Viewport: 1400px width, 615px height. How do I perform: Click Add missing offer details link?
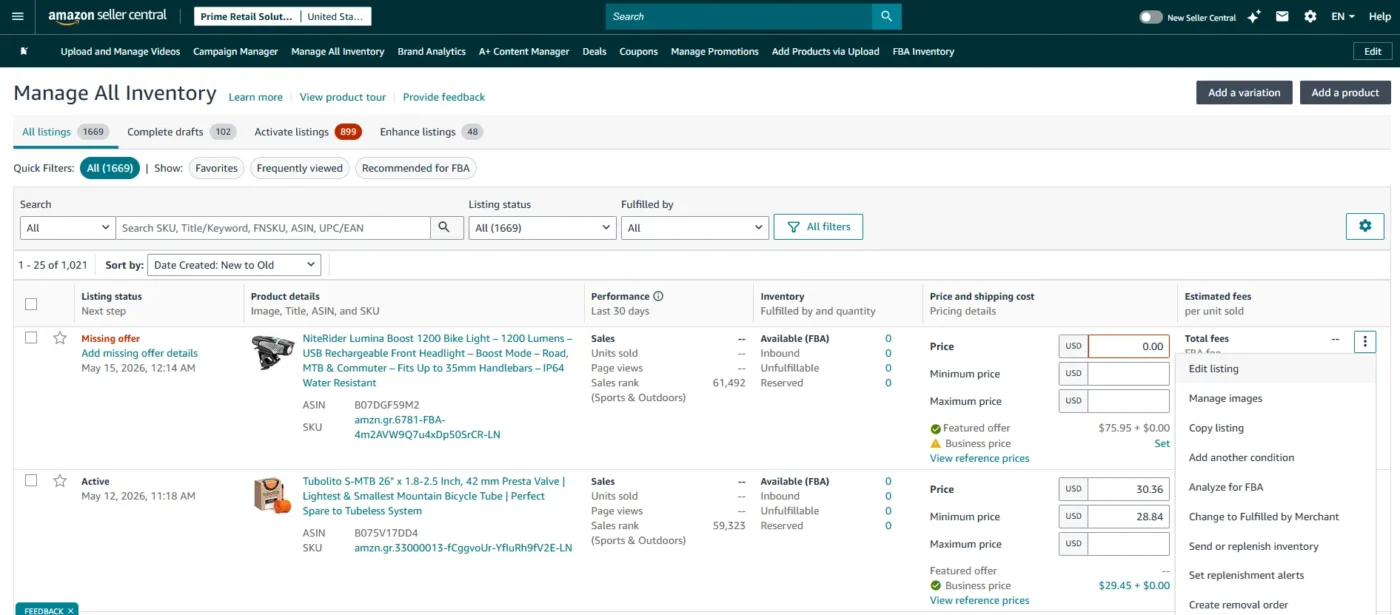pyautogui.click(x=139, y=353)
